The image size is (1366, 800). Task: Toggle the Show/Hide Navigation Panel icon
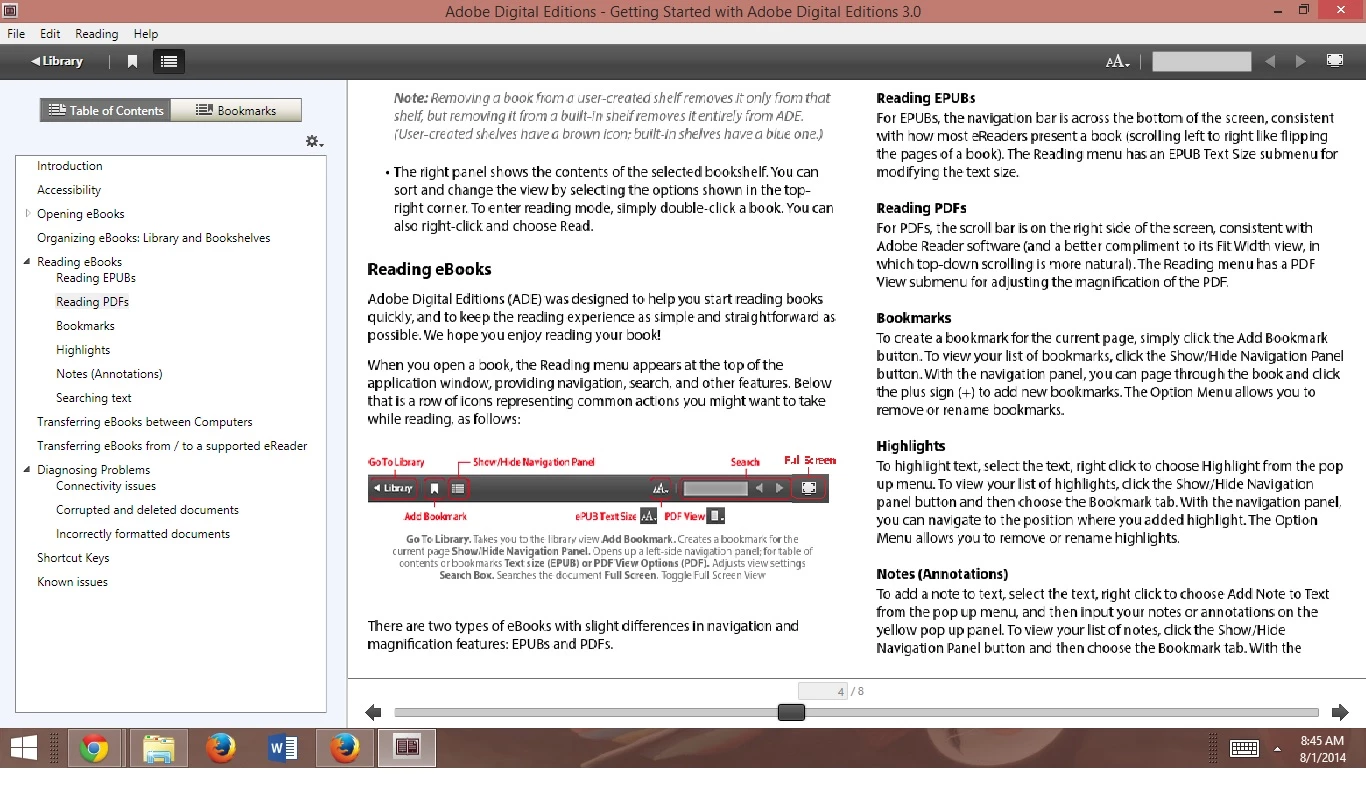tap(168, 61)
